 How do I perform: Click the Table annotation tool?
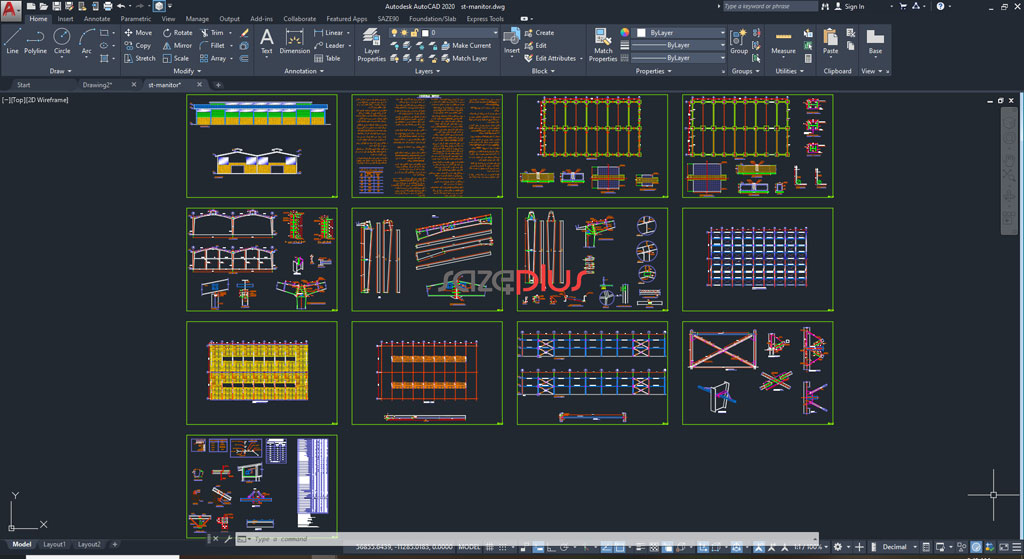pyautogui.click(x=327, y=58)
